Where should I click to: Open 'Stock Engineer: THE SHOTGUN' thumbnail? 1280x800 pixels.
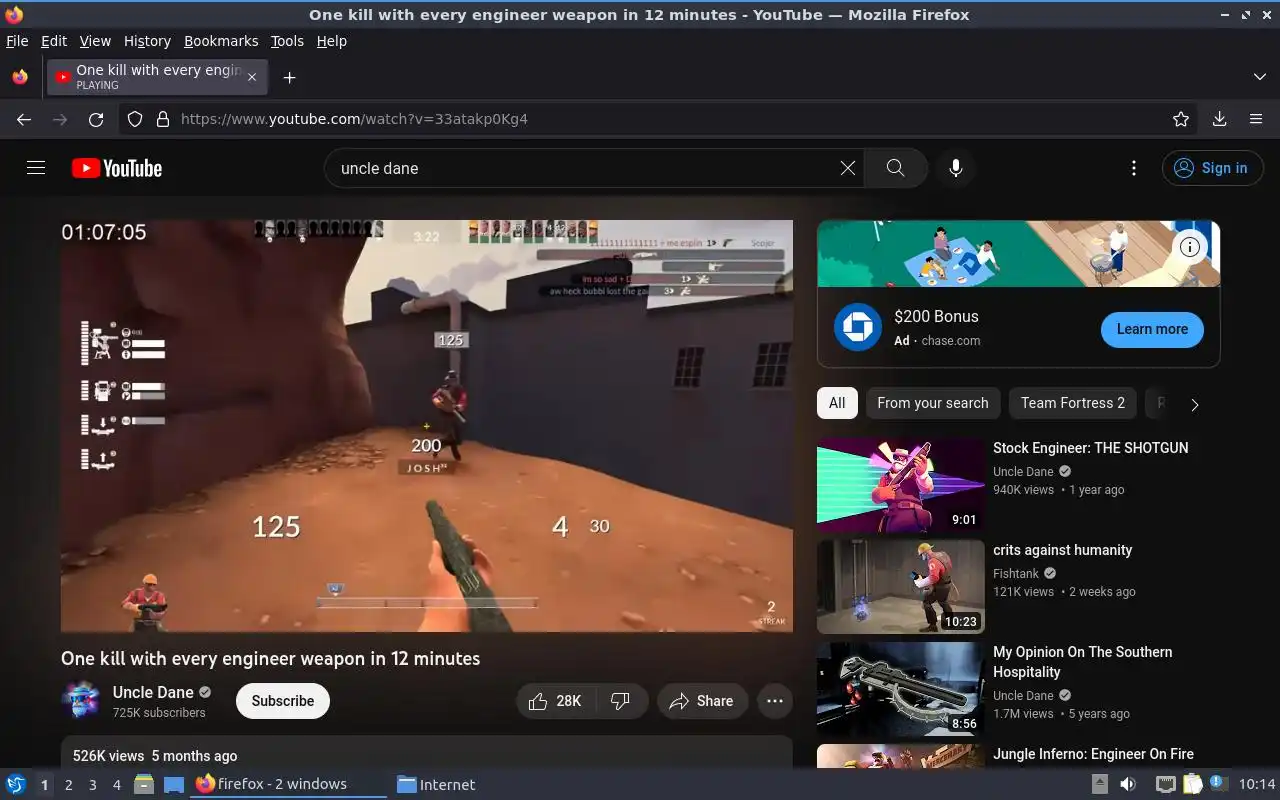point(901,485)
